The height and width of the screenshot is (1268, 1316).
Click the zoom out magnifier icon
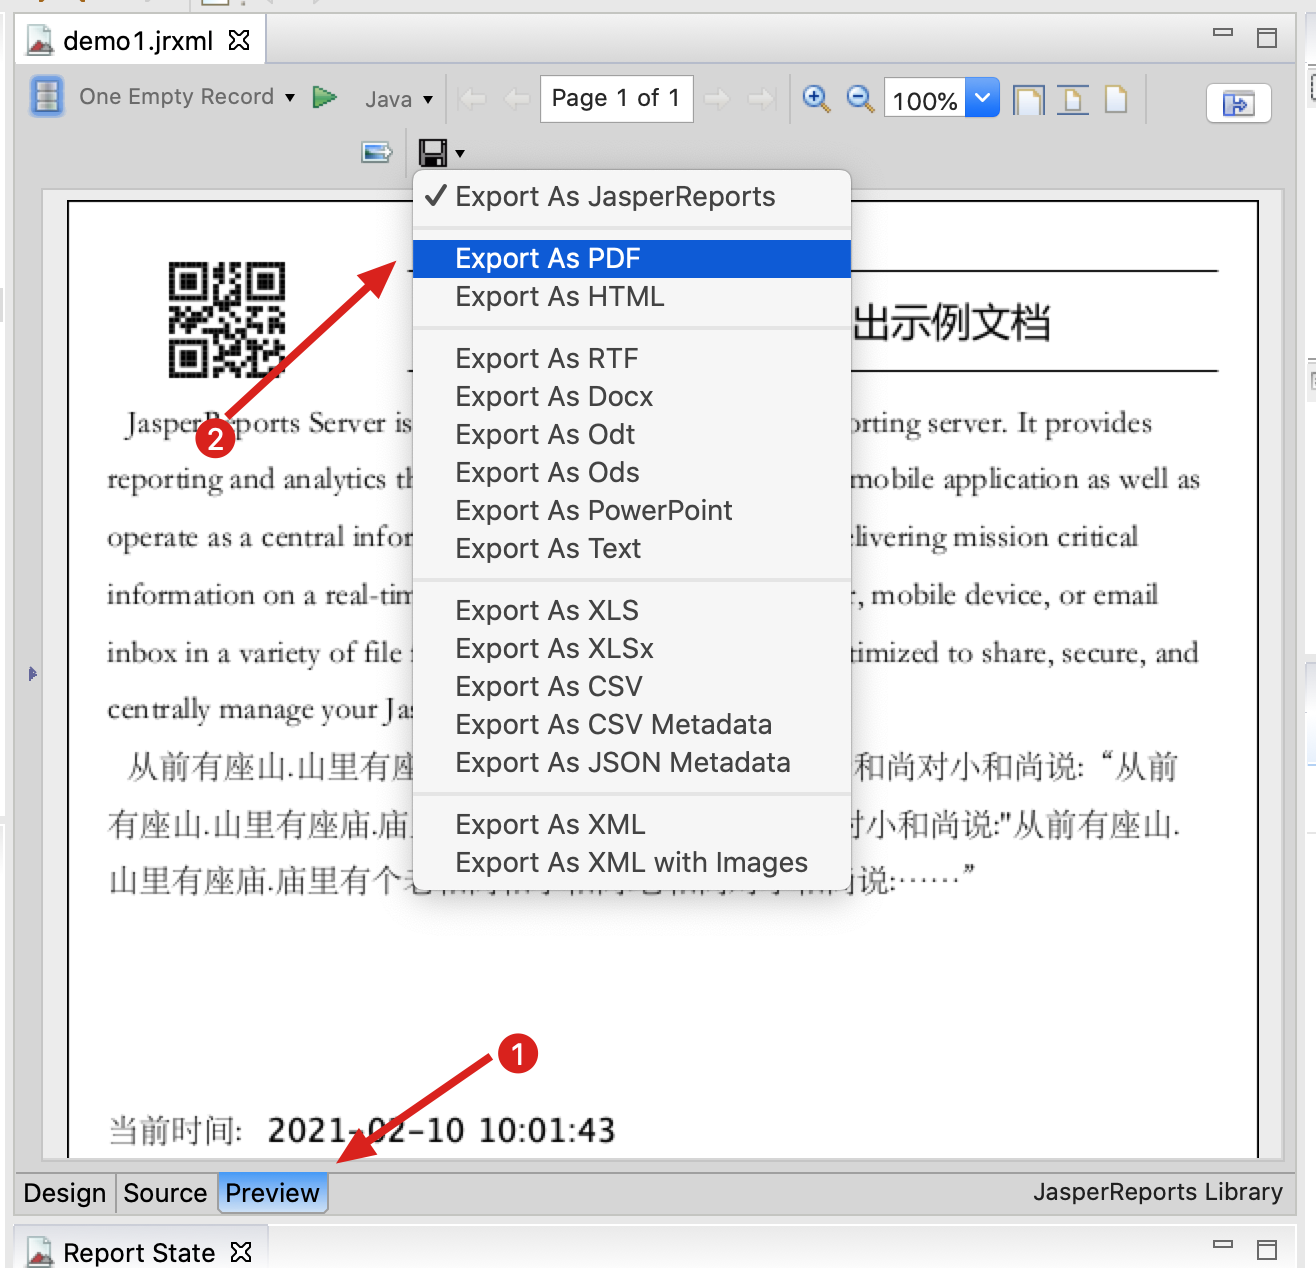[x=860, y=98]
